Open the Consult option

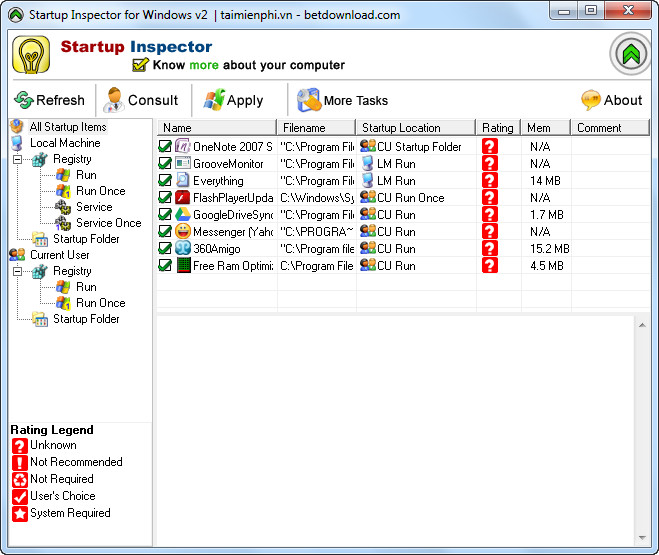point(141,100)
